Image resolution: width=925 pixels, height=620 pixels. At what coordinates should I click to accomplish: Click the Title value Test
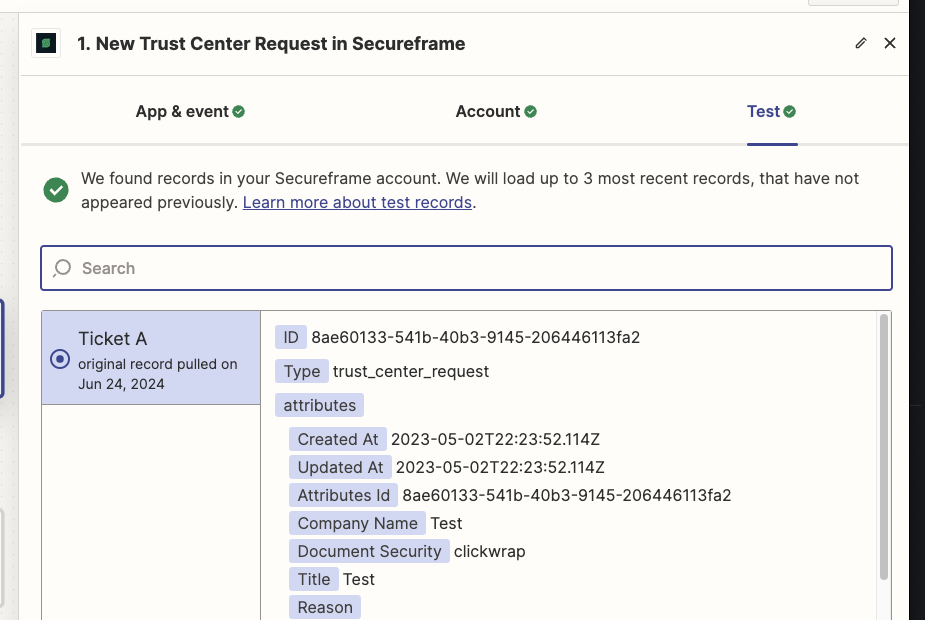pos(359,579)
